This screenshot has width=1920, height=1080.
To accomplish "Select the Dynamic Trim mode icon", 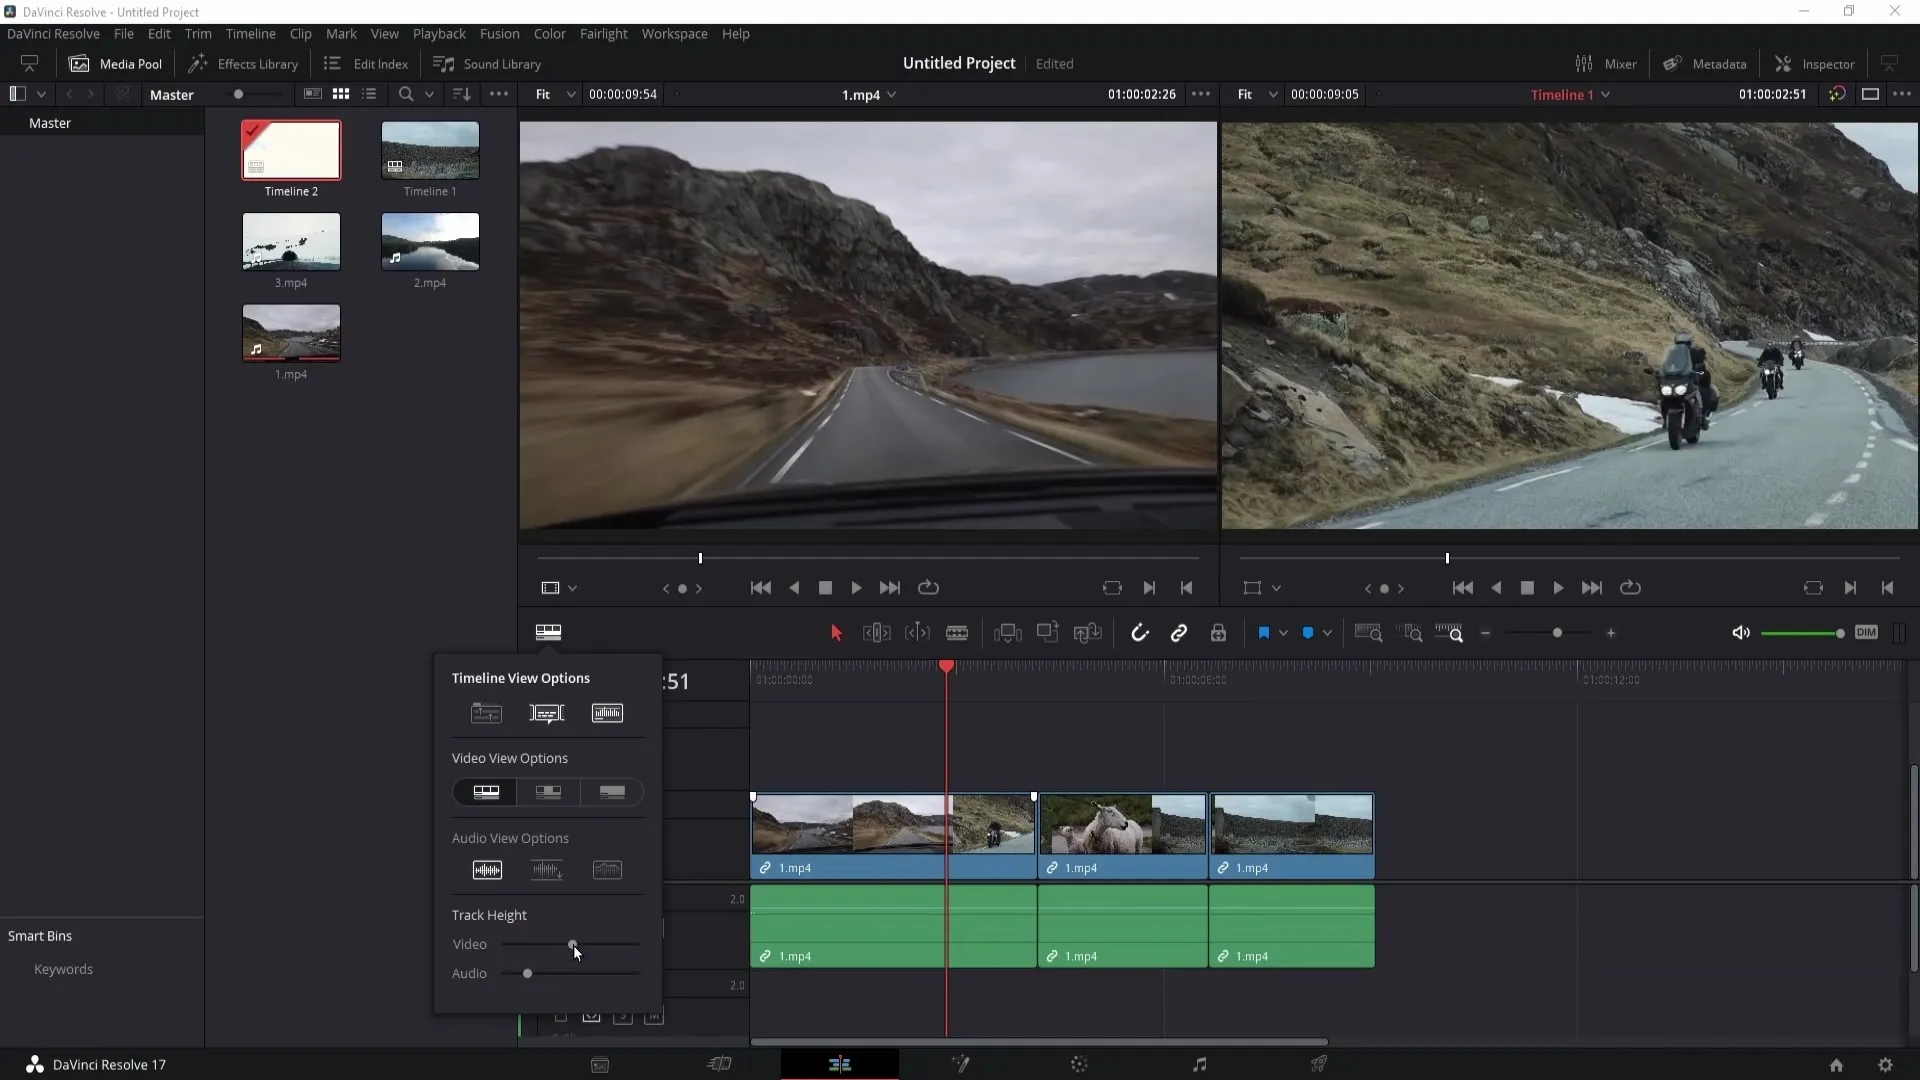I will (918, 633).
